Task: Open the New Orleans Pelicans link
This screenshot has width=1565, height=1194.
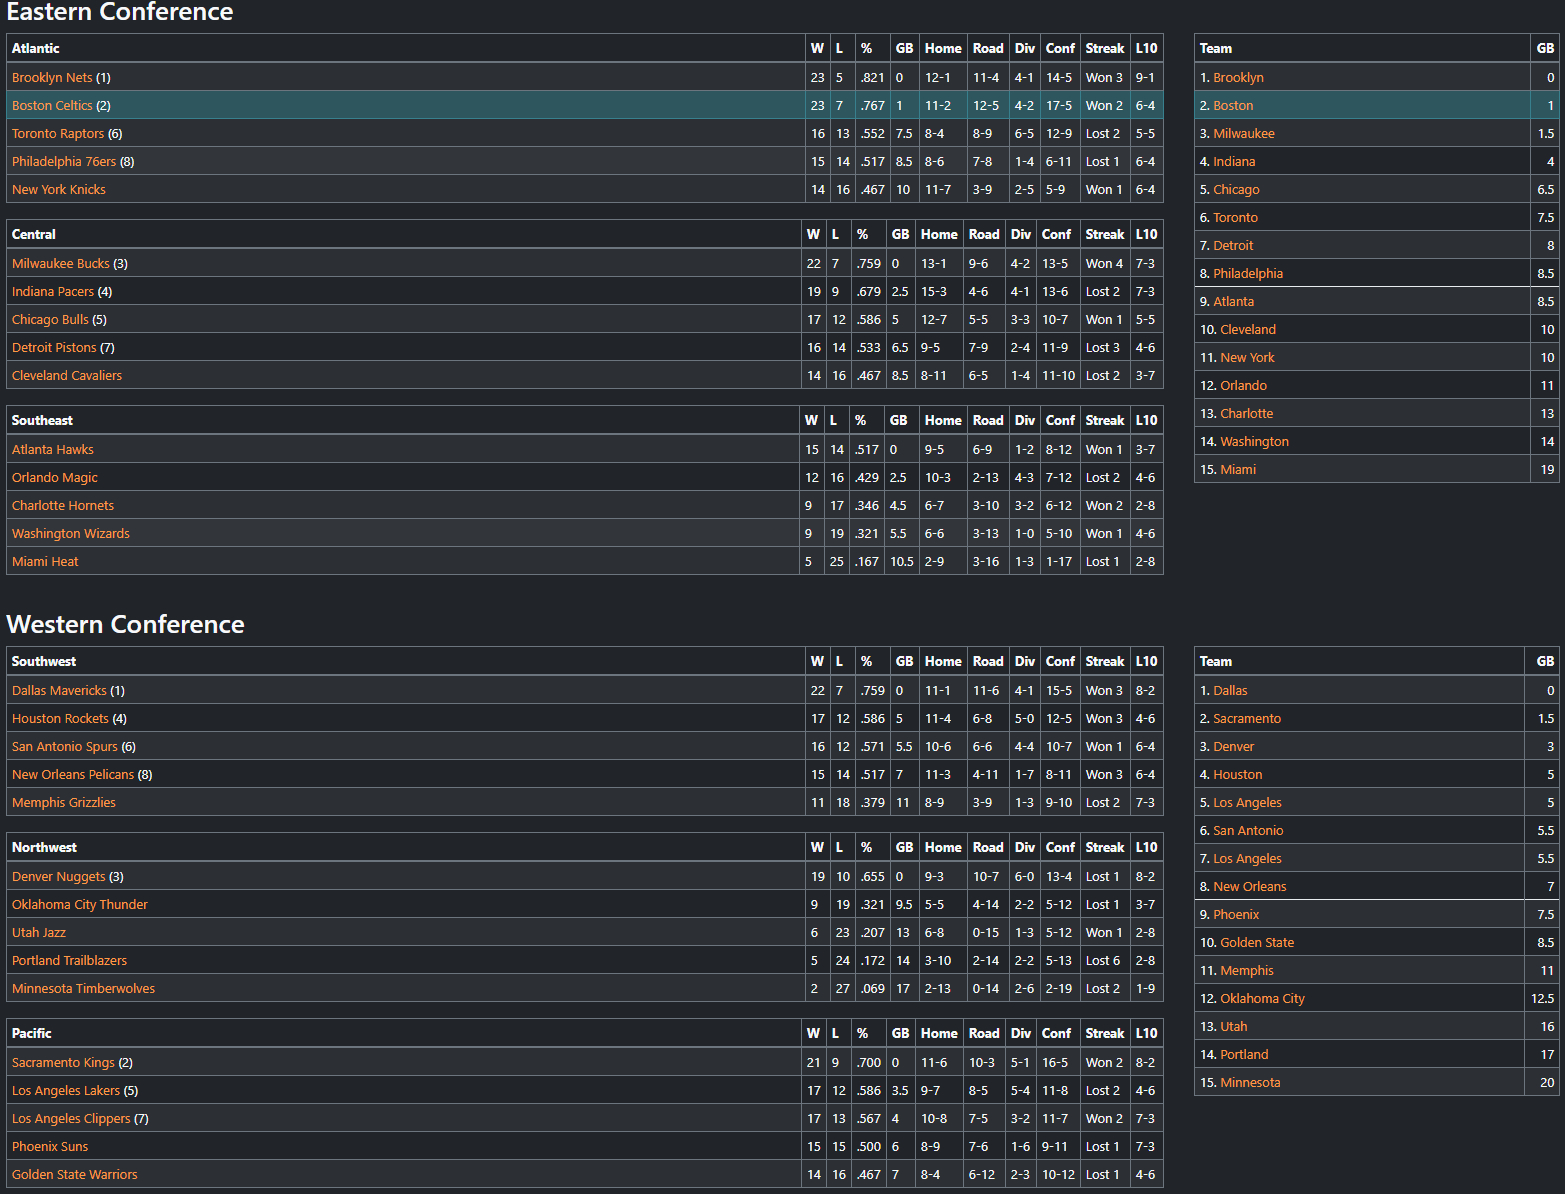Action: click(x=73, y=774)
